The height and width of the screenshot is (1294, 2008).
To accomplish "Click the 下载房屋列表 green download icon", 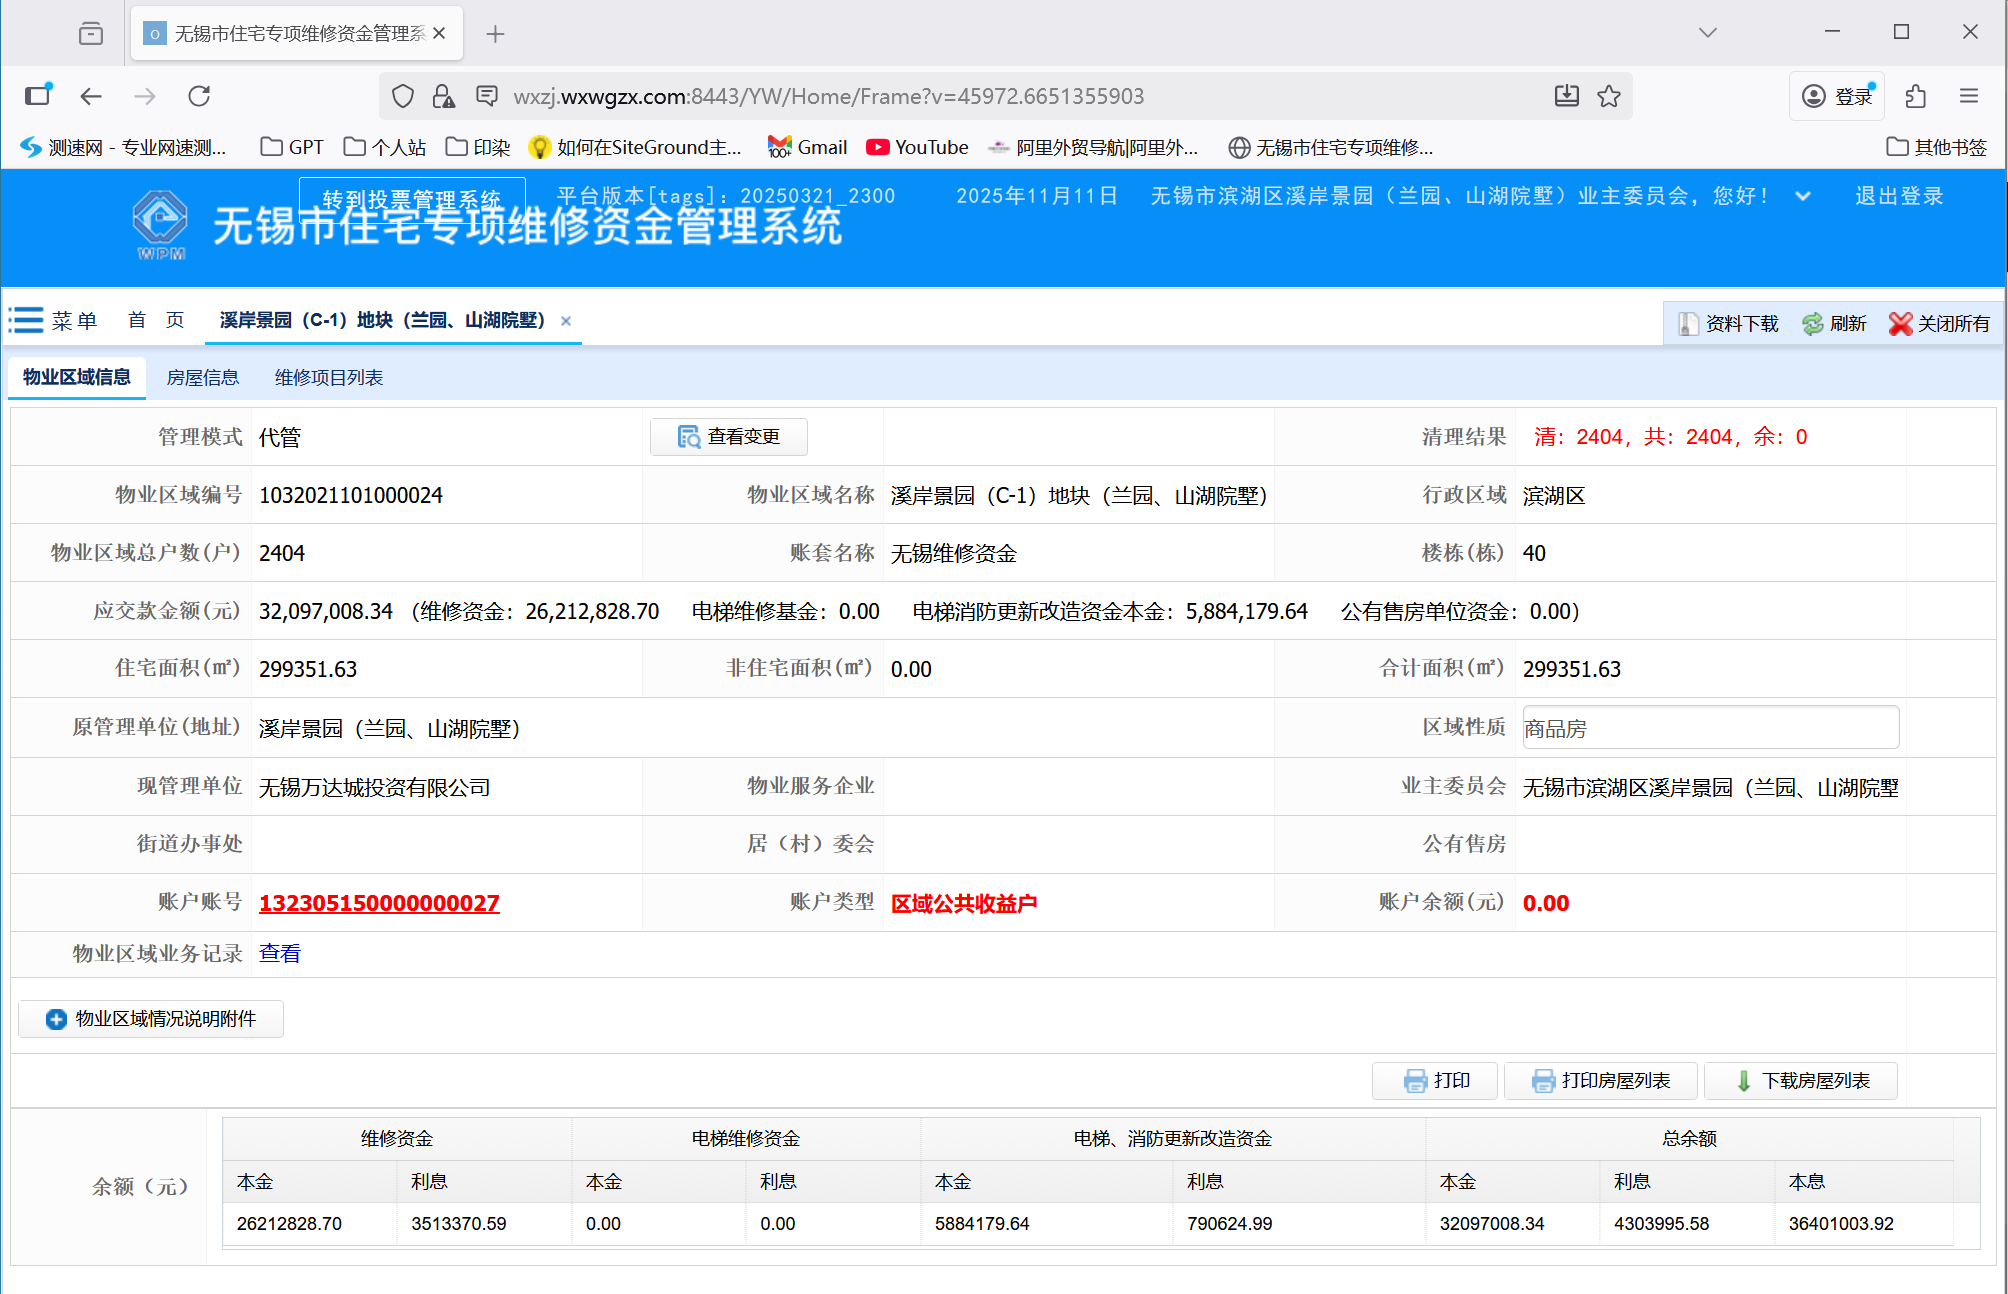I will click(1742, 1081).
